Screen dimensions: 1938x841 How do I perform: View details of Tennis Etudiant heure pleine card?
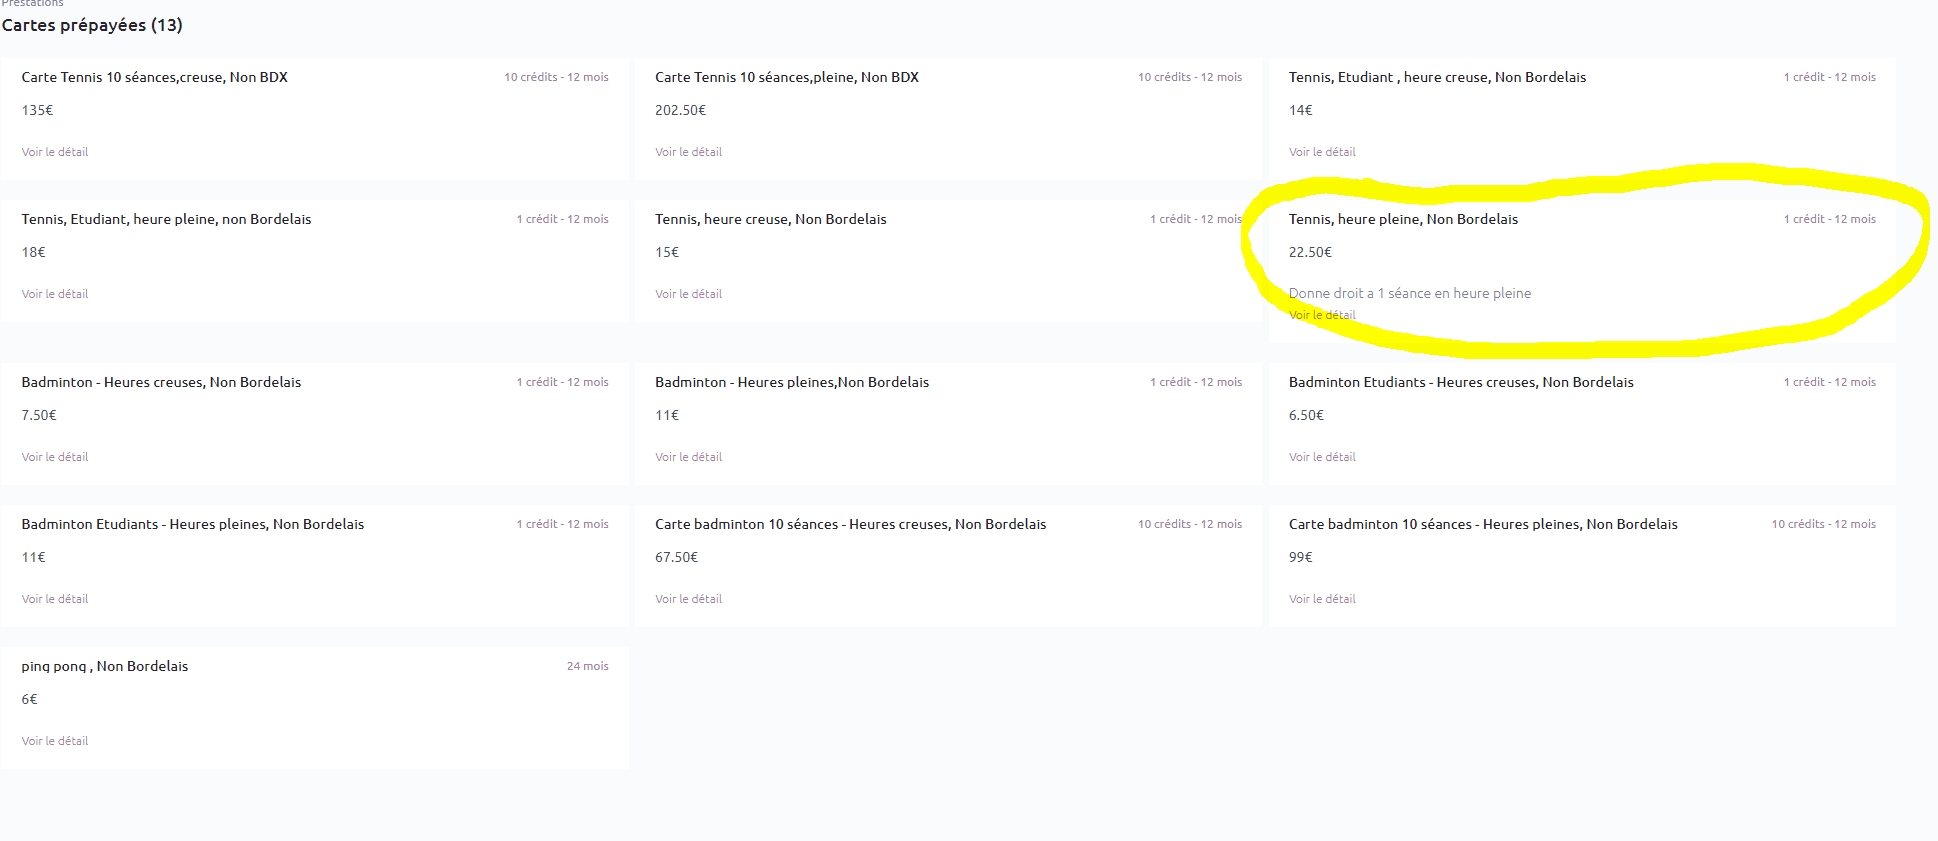pyautogui.click(x=55, y=294)
